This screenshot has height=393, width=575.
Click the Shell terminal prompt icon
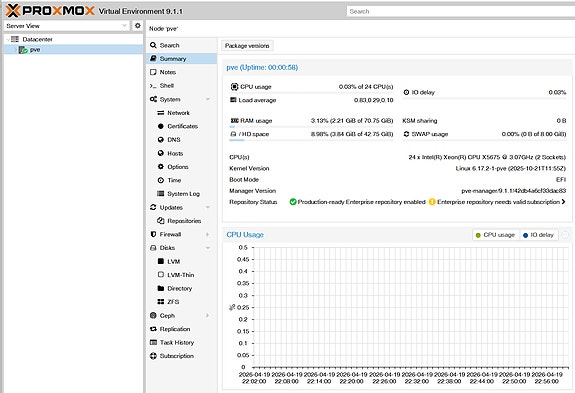coord(153,86)
